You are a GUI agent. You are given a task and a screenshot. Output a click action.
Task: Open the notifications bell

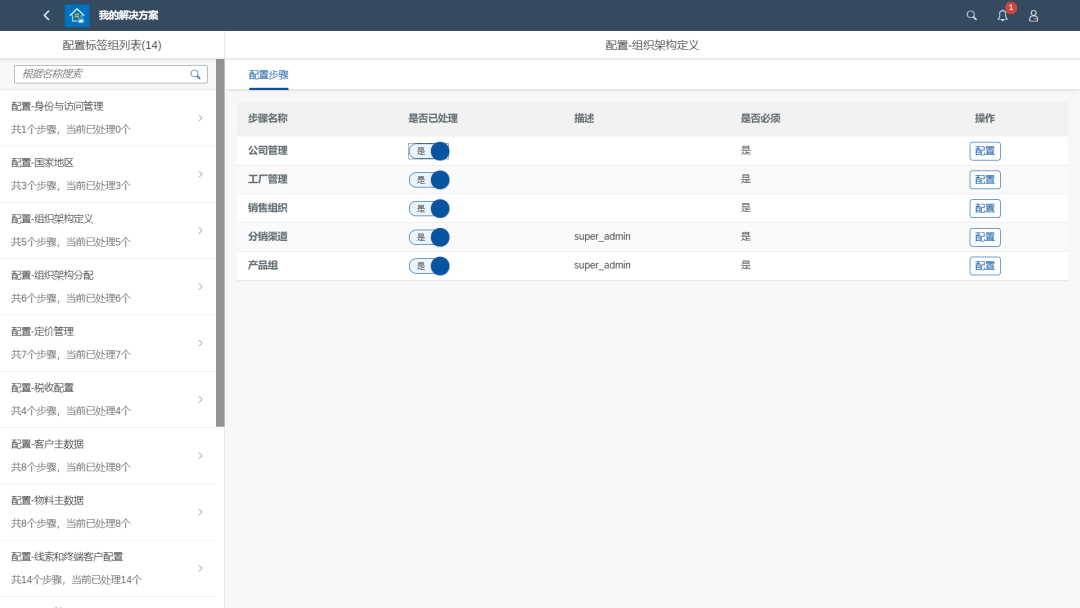pos(1002,15)
